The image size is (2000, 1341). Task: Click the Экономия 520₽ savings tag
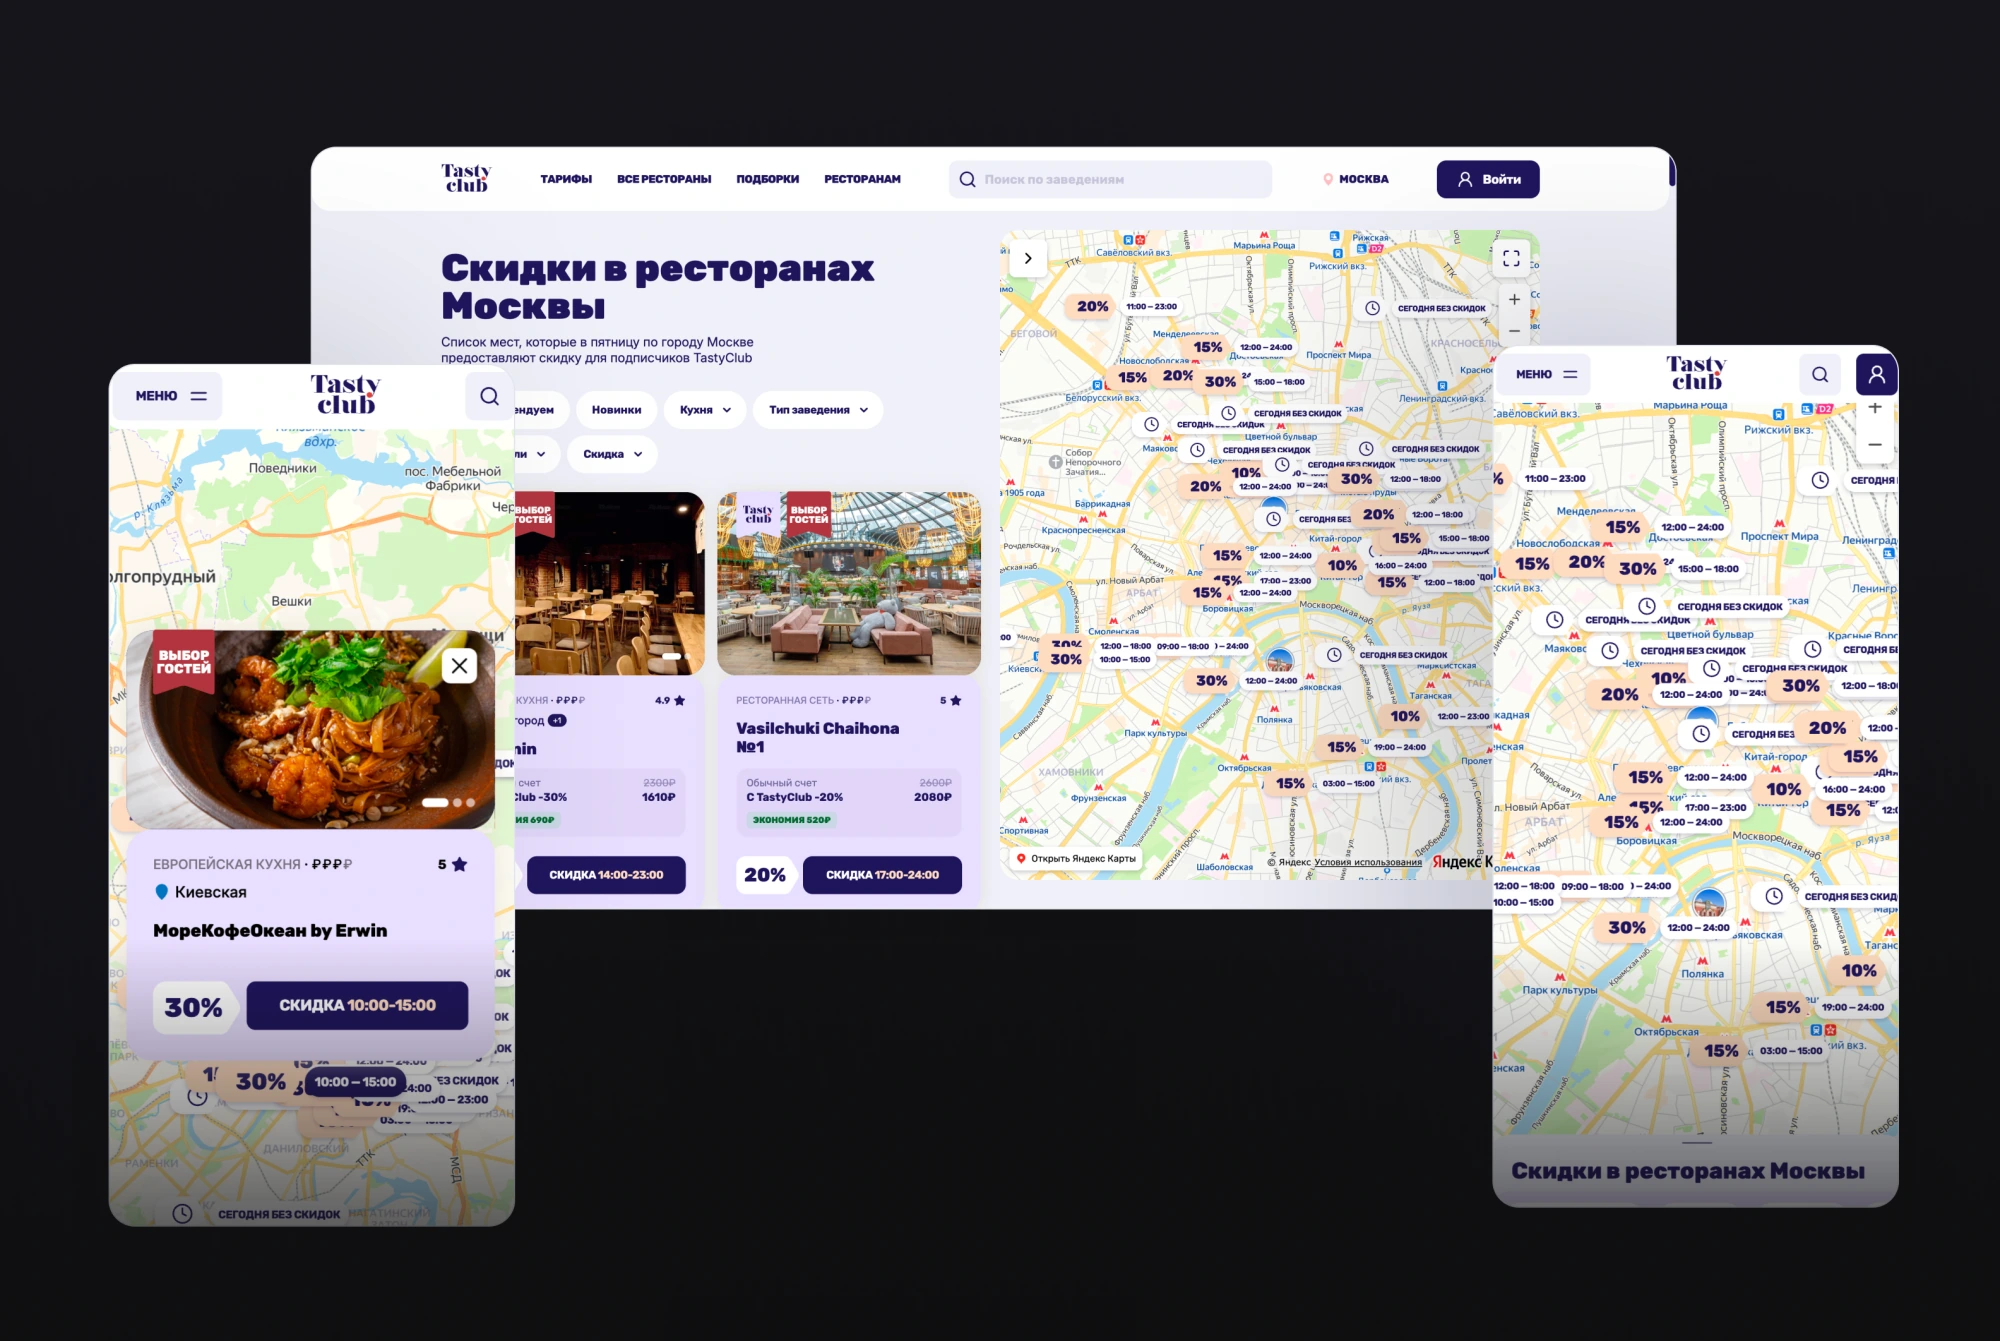[x=791, y=819]
